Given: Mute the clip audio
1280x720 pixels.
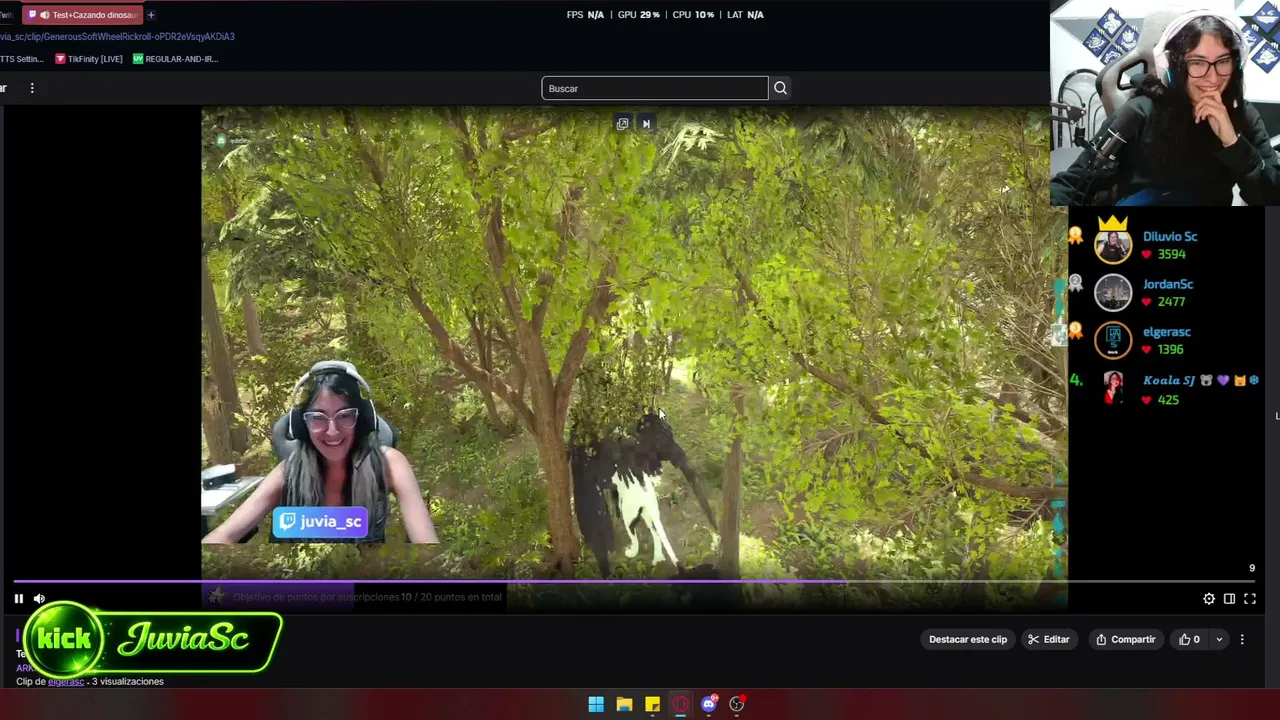Looking at the screenshot, I should tap(39, 599).
